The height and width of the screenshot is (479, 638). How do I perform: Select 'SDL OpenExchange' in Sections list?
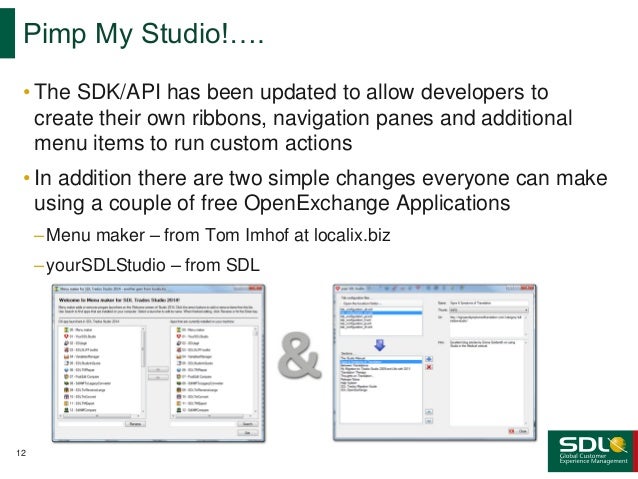click(354, 390)
